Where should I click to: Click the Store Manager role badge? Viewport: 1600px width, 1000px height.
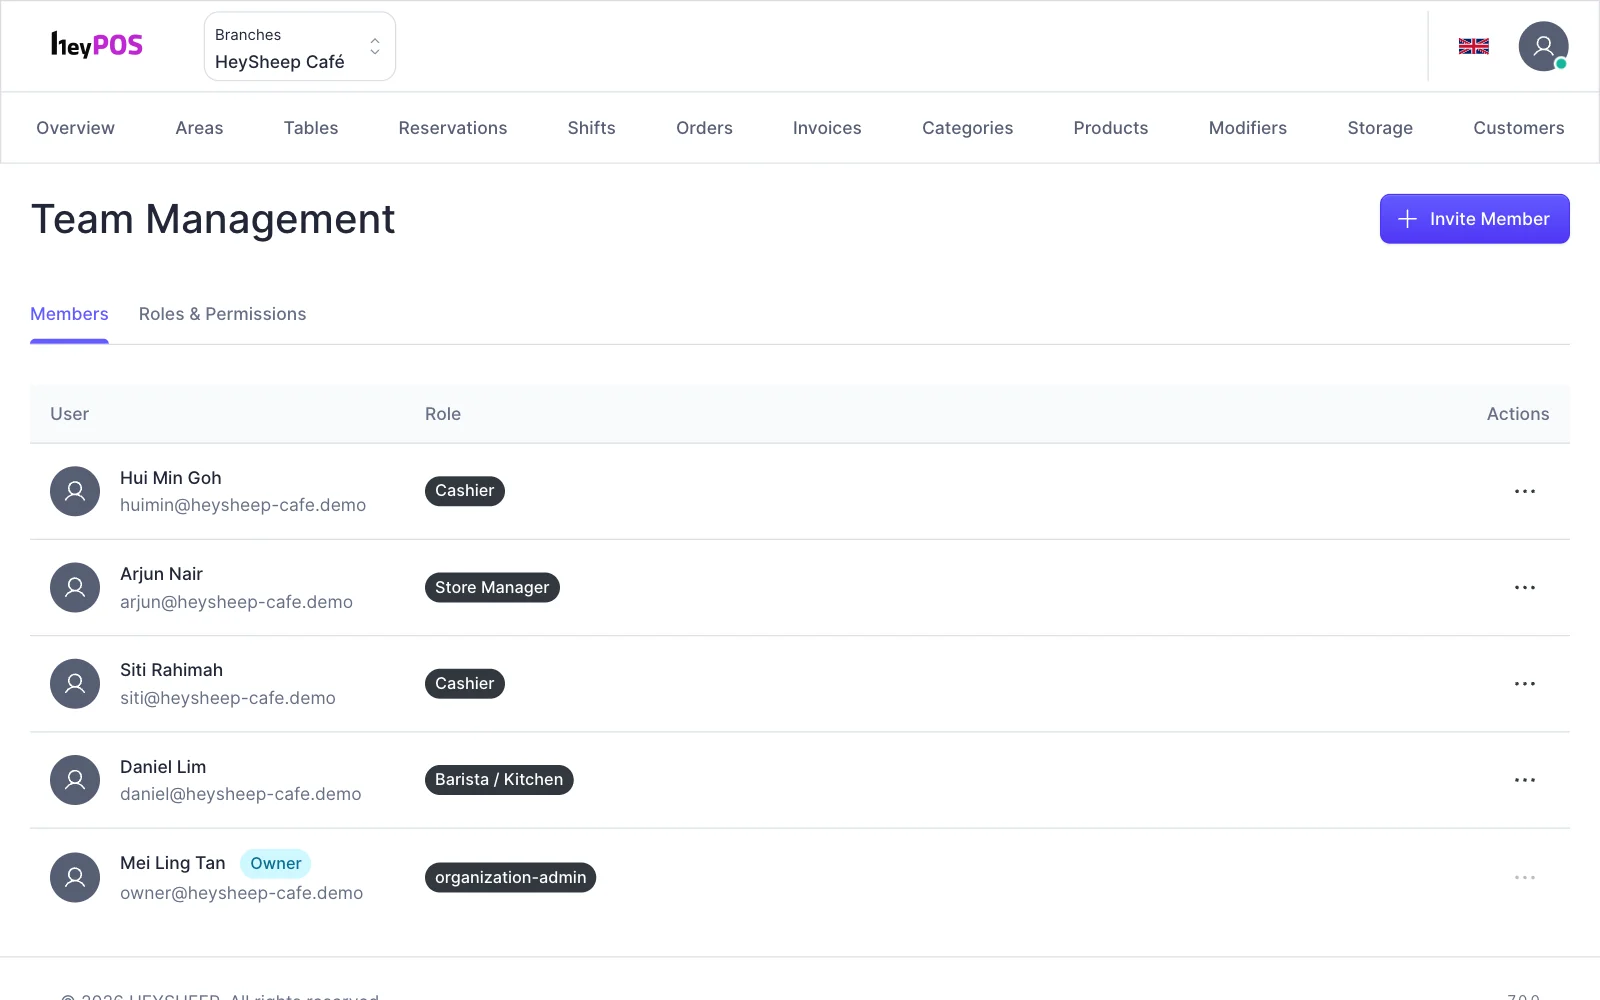[492, 588]
